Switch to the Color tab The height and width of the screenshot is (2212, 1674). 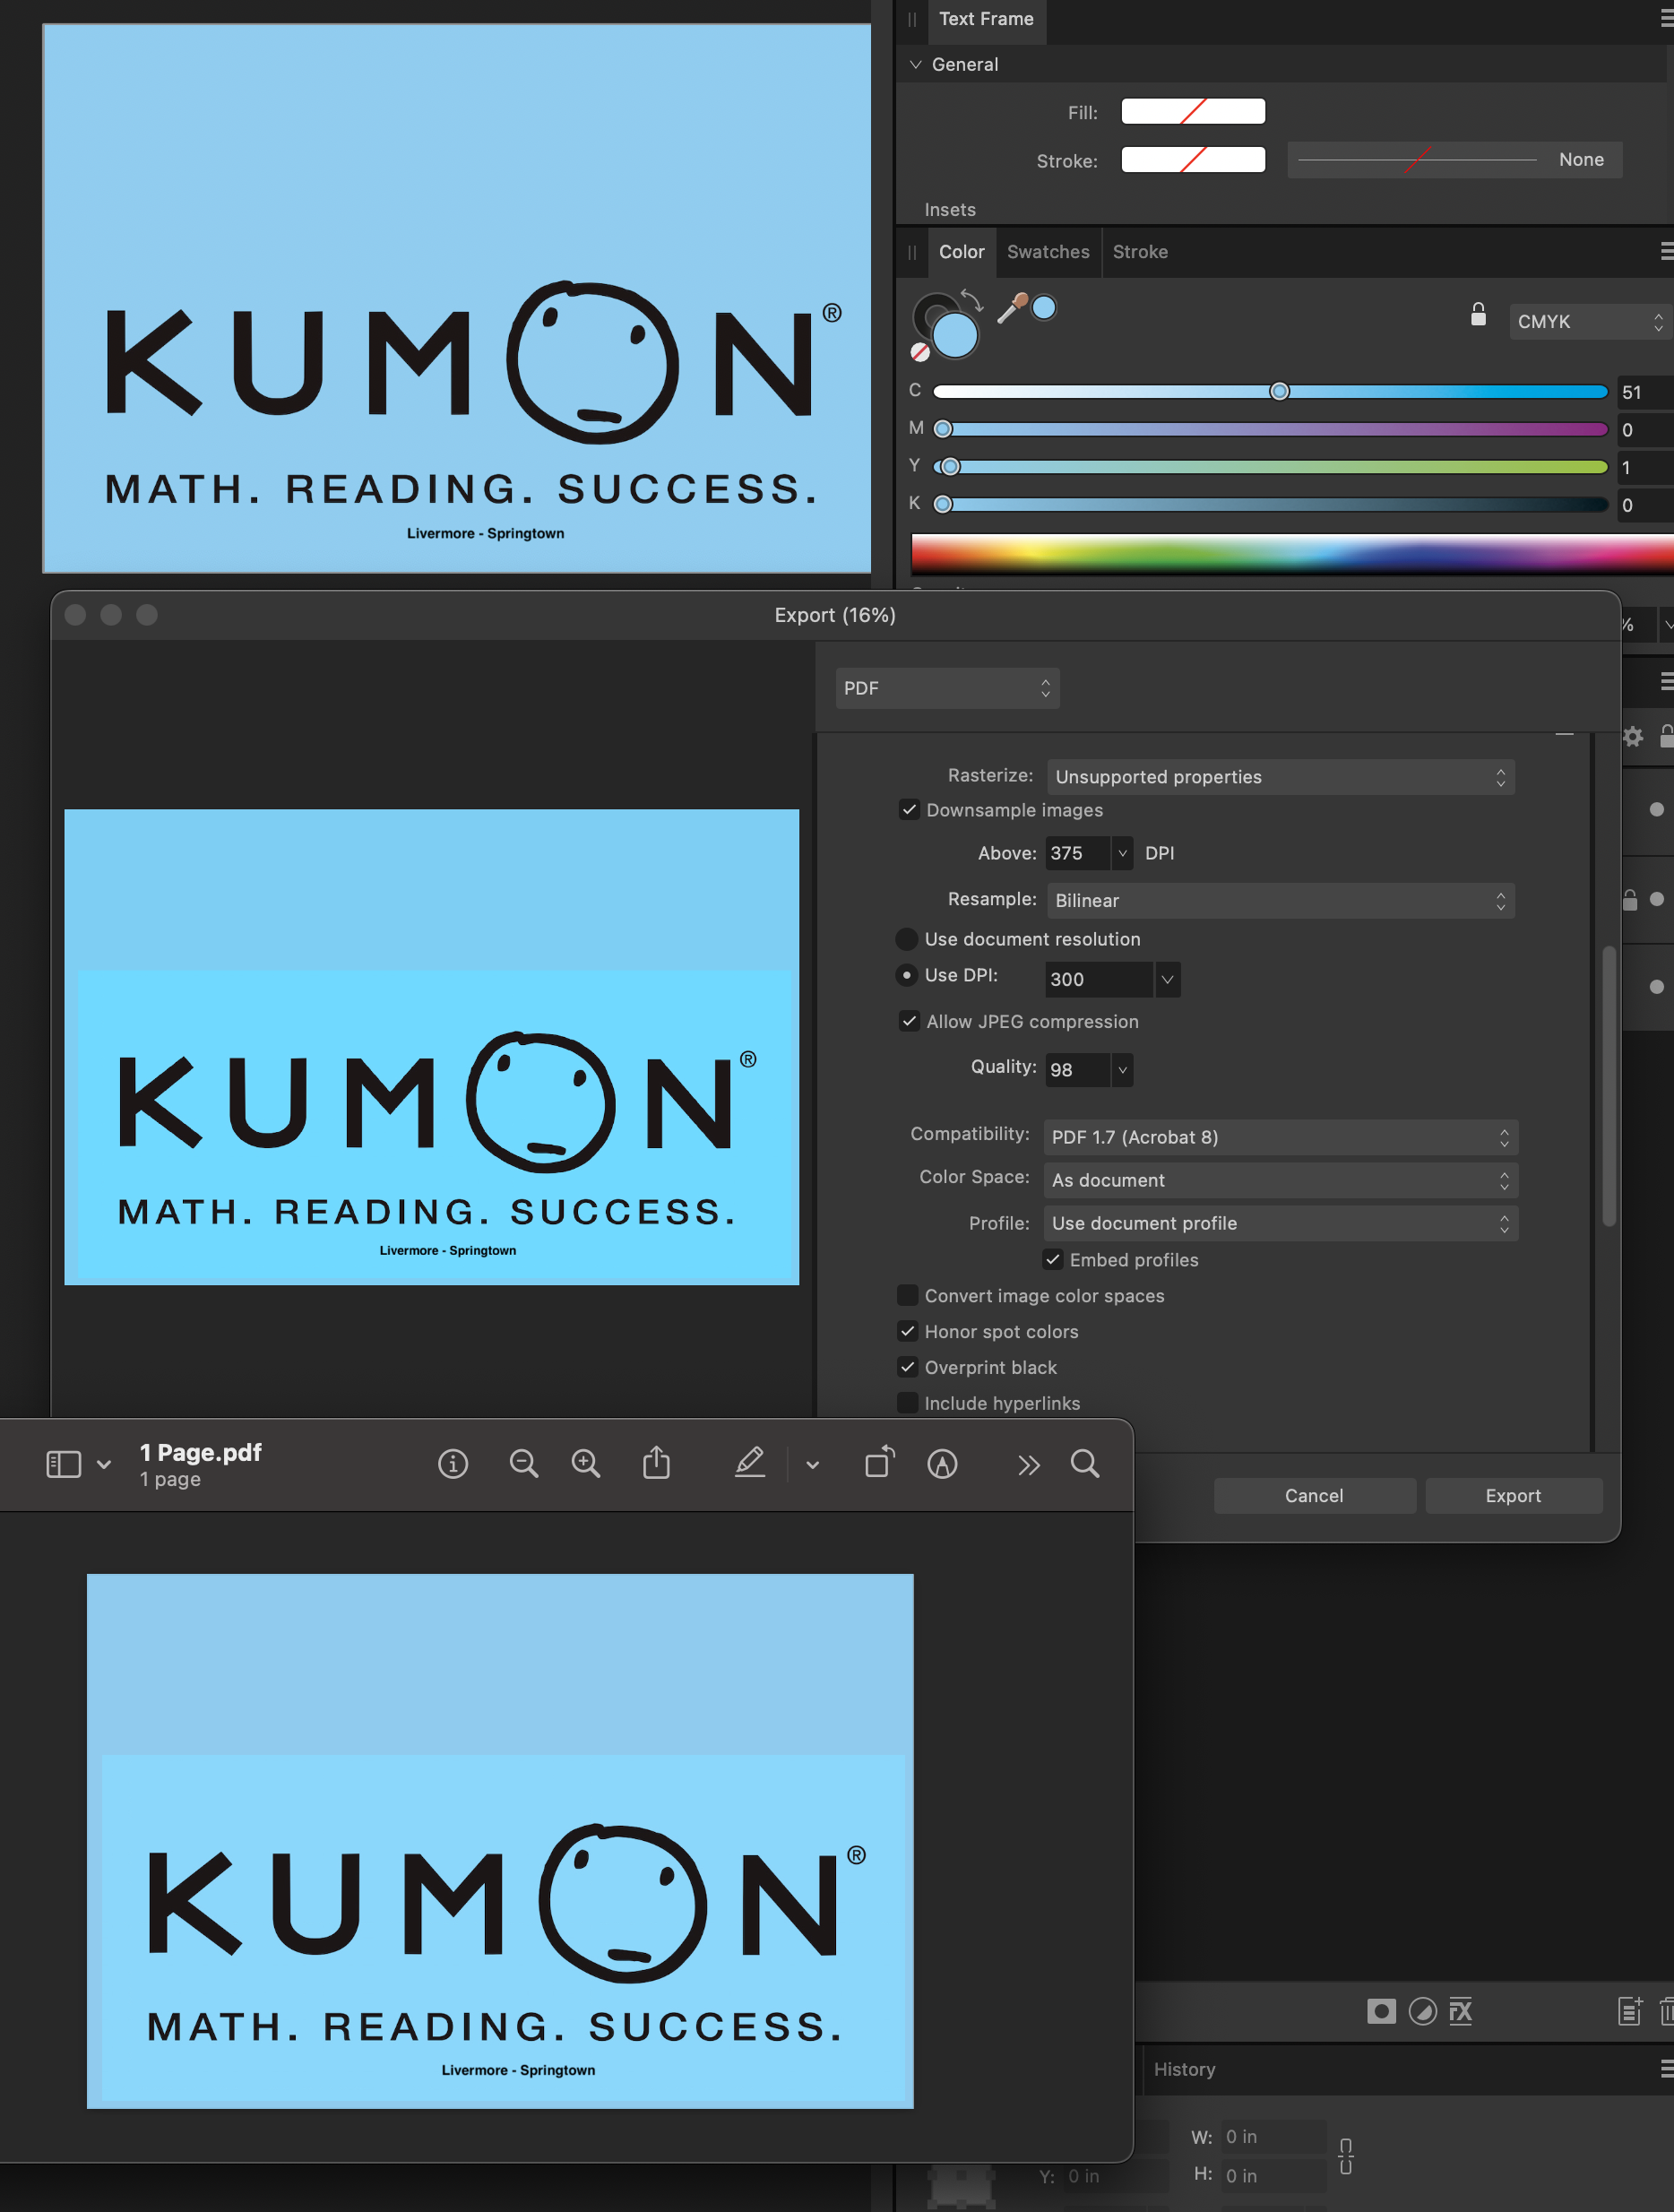click(961, 251)
